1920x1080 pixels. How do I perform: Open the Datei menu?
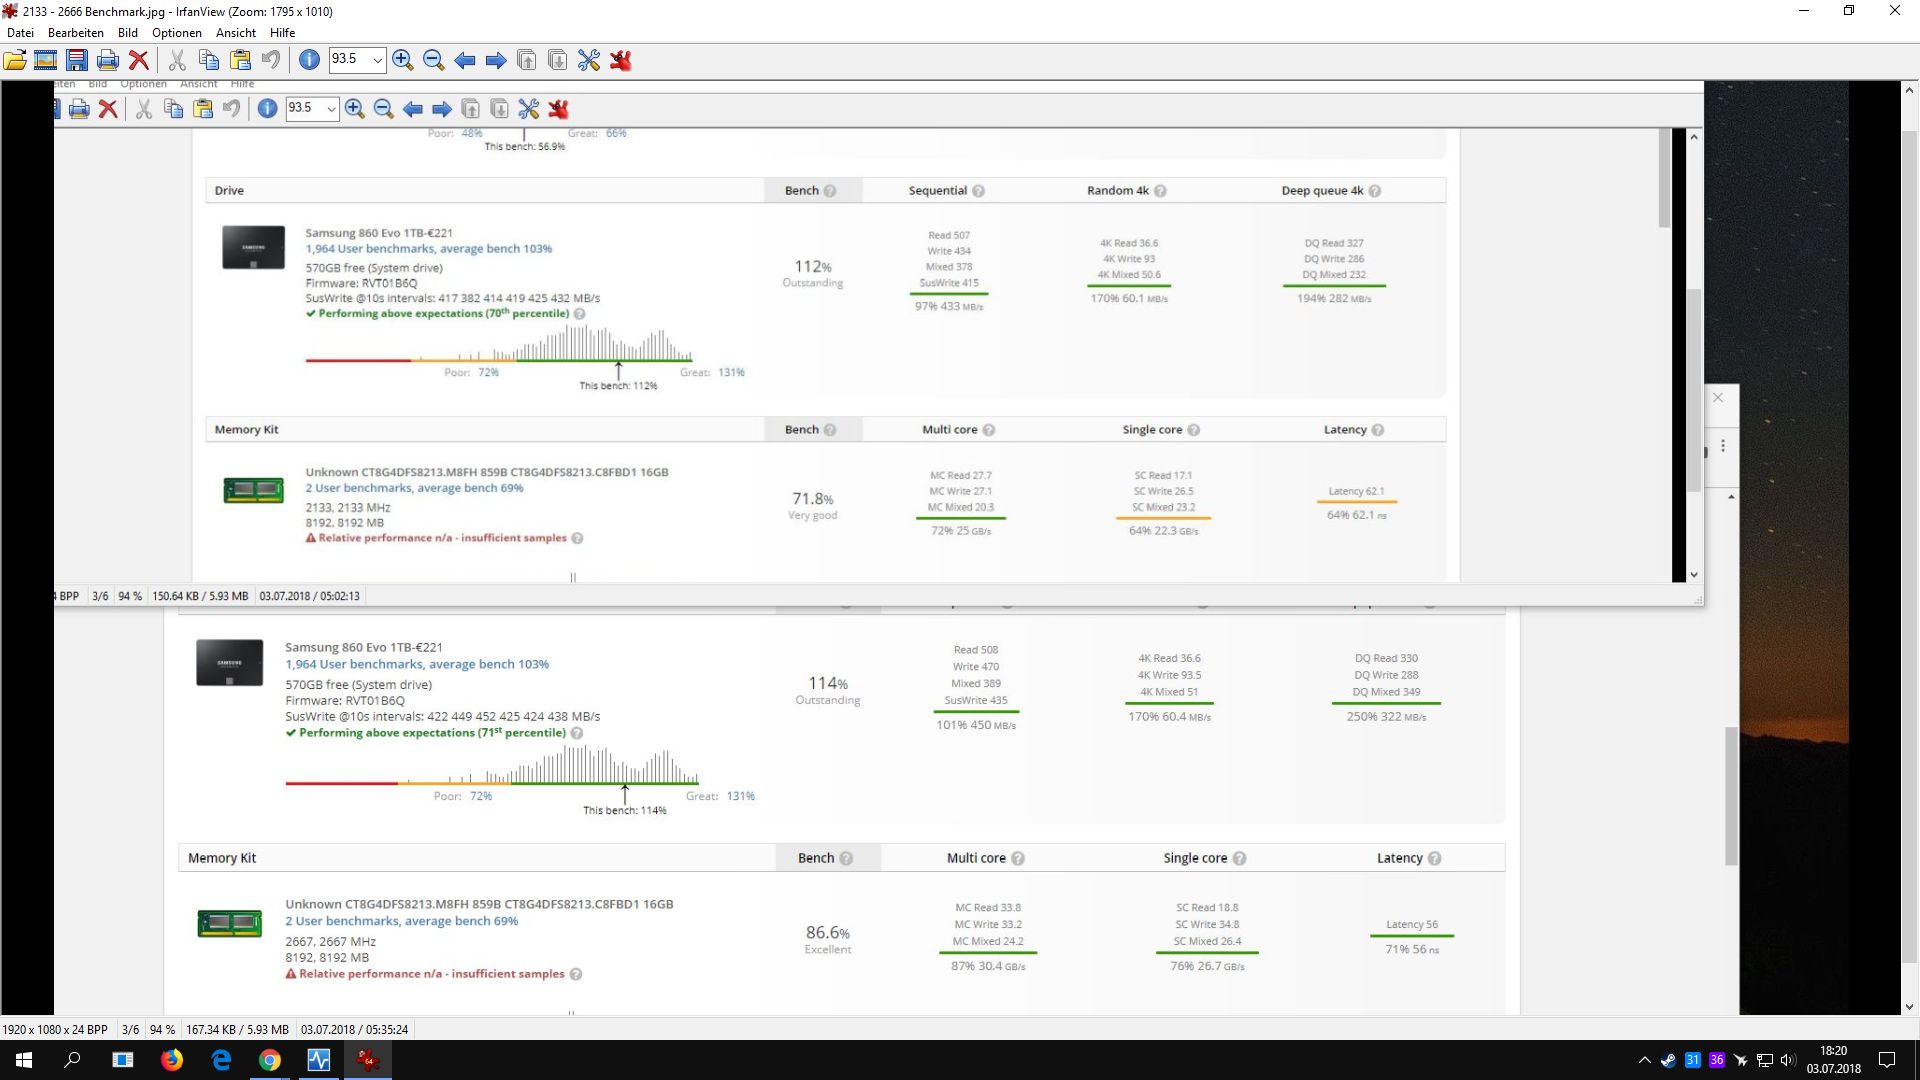(x=20, y=32)
